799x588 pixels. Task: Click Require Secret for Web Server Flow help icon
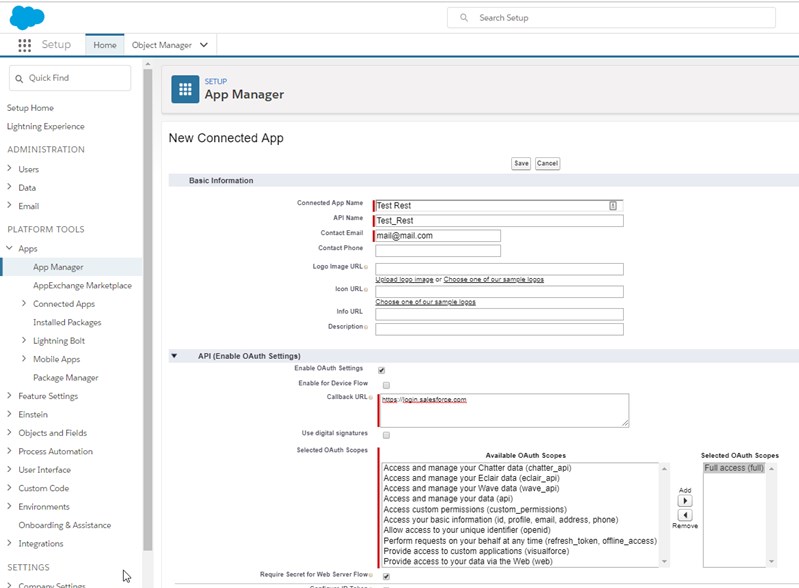(x=370, y=575)
